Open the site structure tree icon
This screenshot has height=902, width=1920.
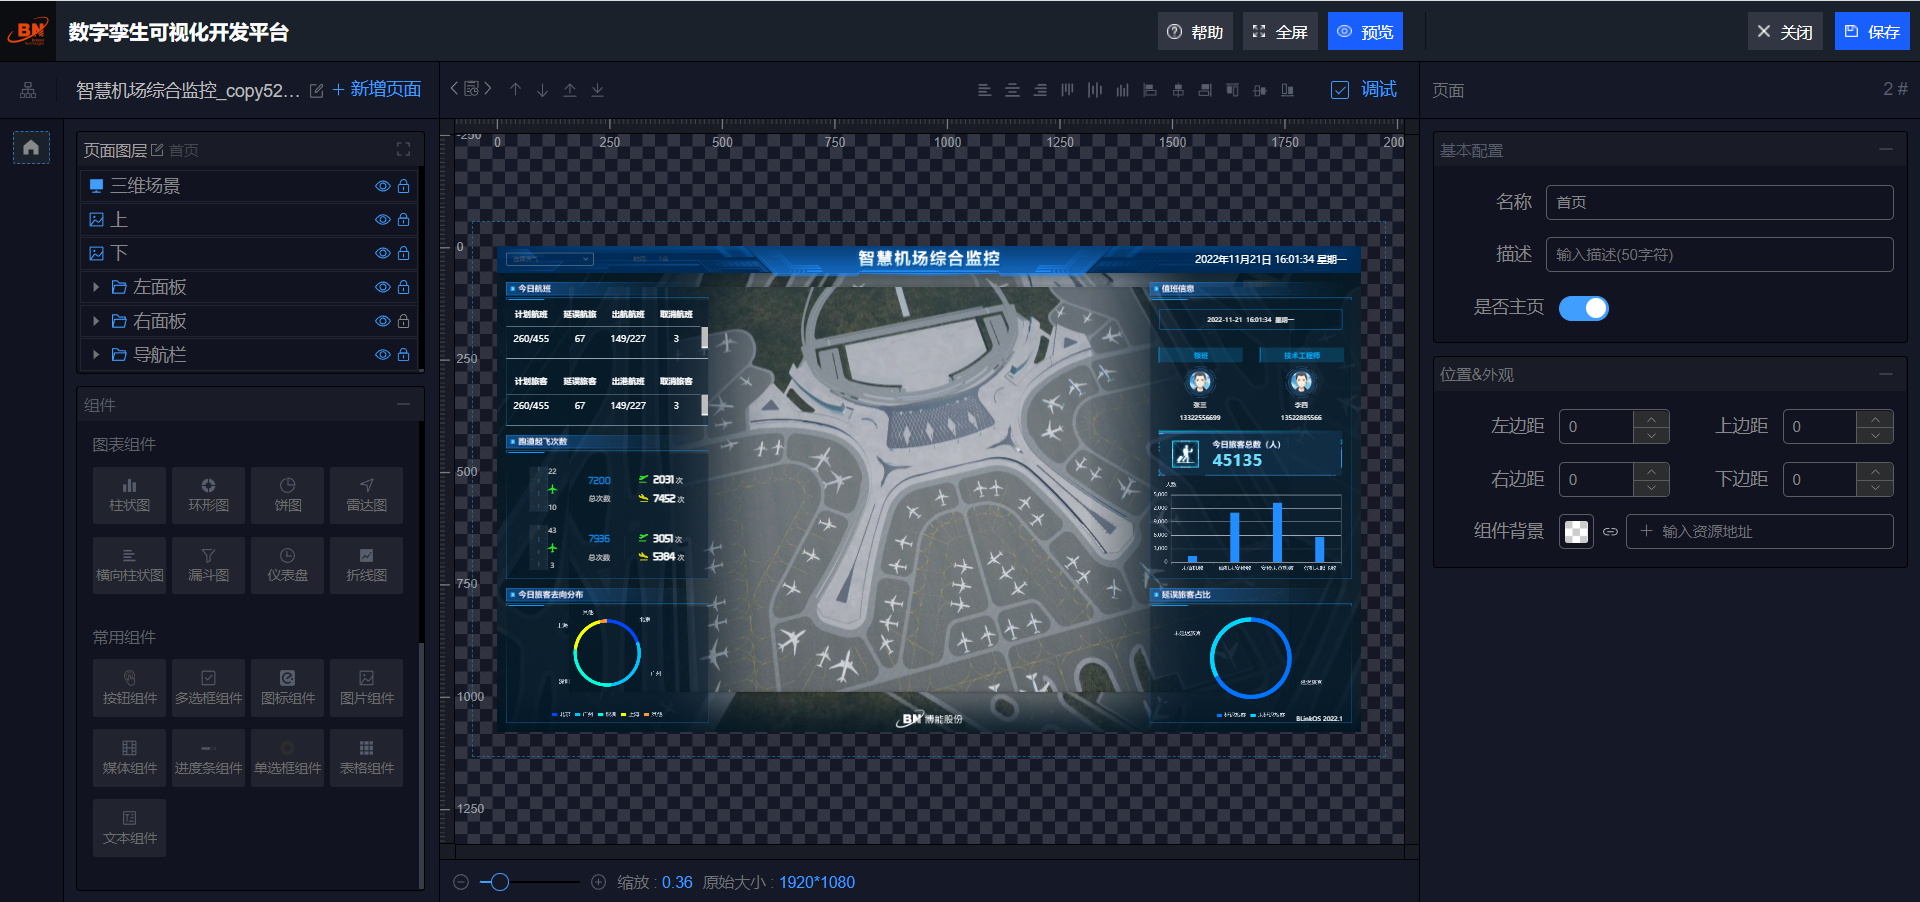(x=28, y=90)
